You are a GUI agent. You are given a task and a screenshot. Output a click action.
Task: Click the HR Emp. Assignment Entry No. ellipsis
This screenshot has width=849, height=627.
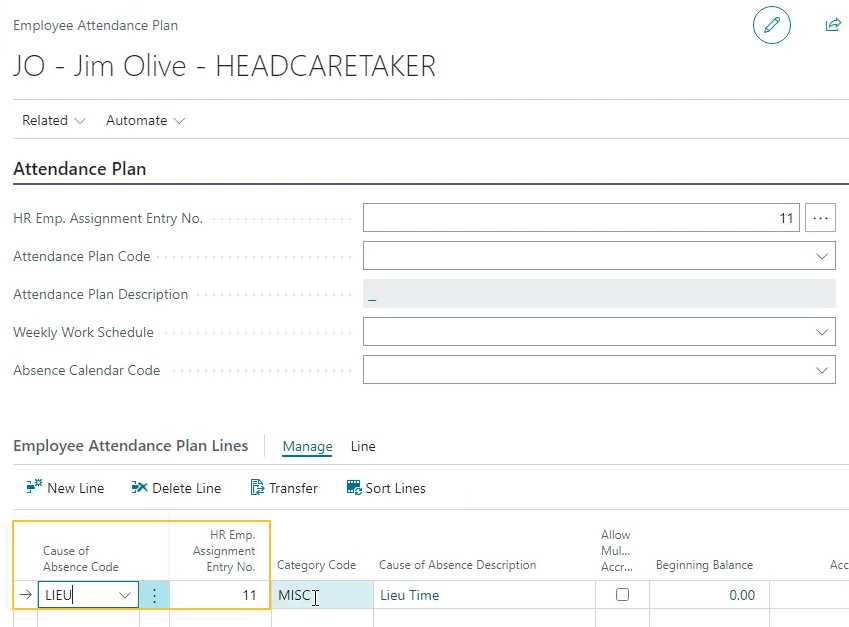click(x=820, y=217)
